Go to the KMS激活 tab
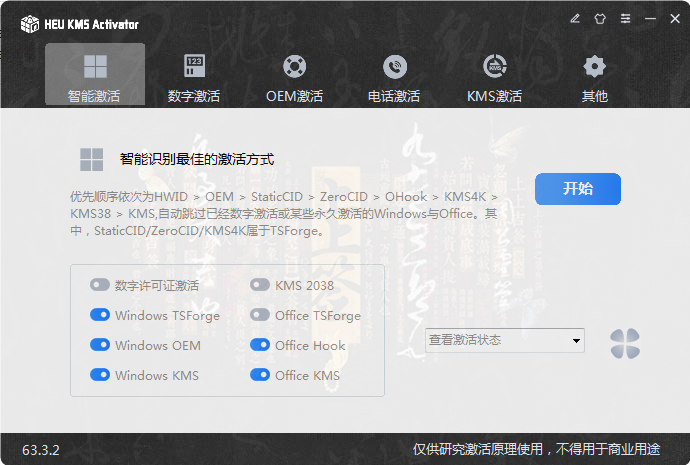Image resolution: width=690 pixels, height=465 pixels. (494, 77)
